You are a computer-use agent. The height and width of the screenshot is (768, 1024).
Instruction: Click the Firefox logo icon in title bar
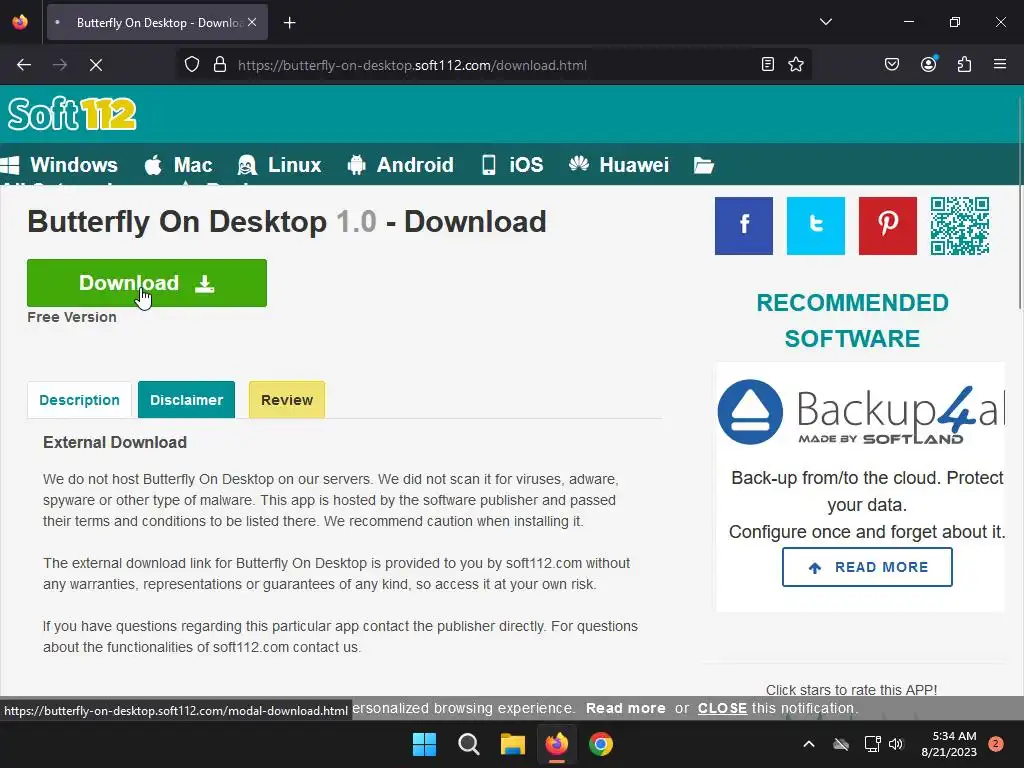tap(20, 22)
